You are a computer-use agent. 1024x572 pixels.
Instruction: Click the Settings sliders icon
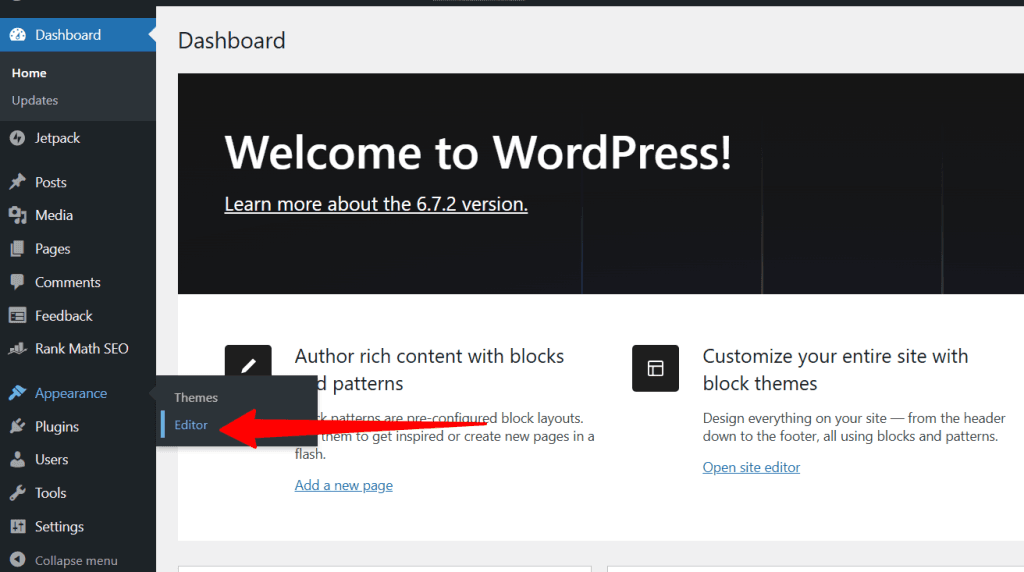tap(17, 527)
